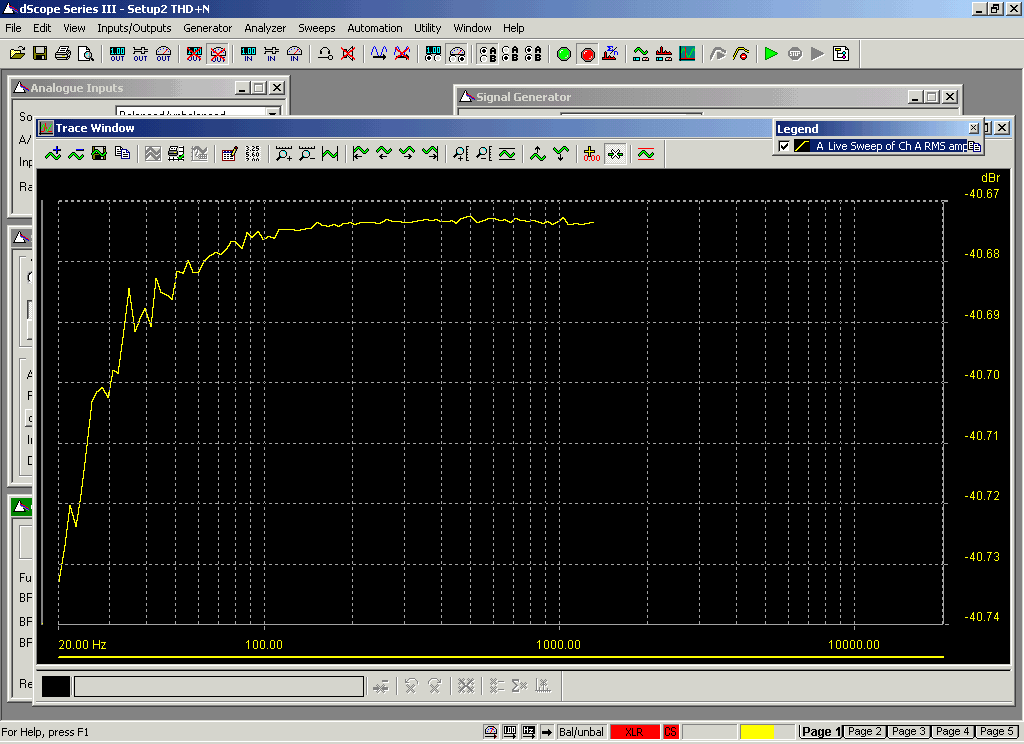Viewport: 1024px width, 744px height.
Task: Click the red octagon stop icon
Action: (587, 54)
